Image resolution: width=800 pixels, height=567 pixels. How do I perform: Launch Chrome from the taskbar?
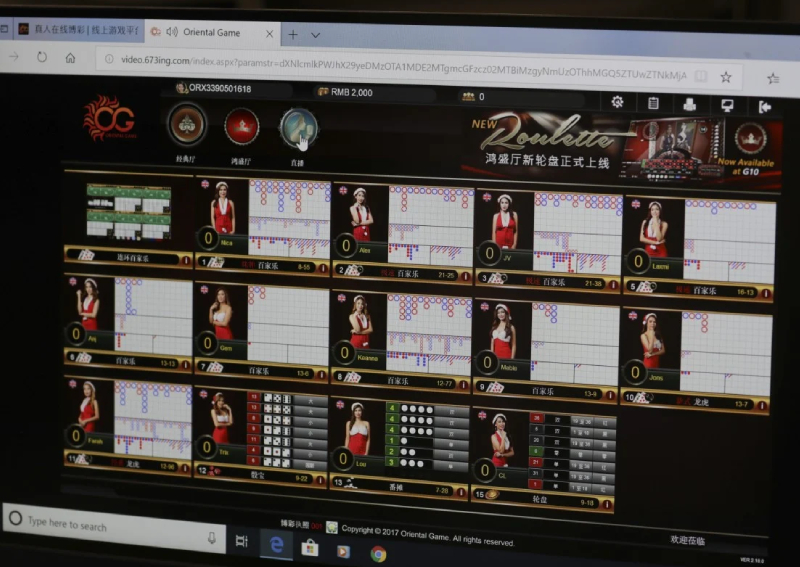pos(378,554)
